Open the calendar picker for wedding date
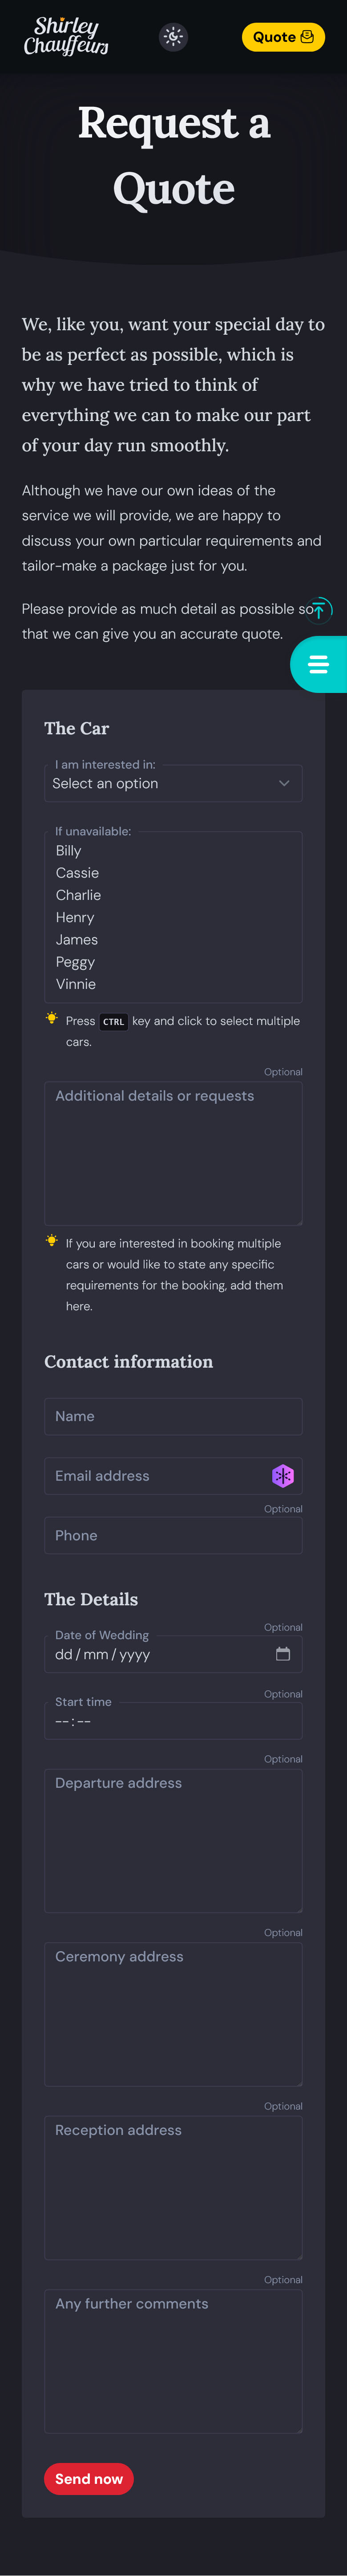This screenshot has height=2576, width=347. 283,1654
